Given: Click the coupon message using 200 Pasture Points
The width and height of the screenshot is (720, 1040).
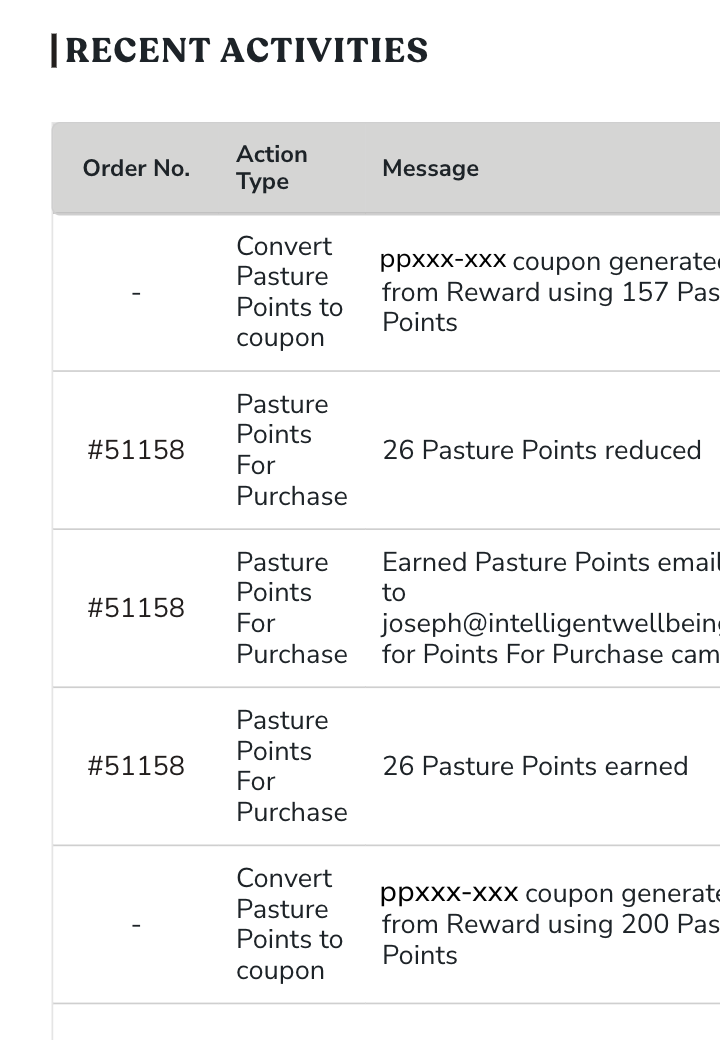Looking at the screenshot, I should [x=550, y=925].
